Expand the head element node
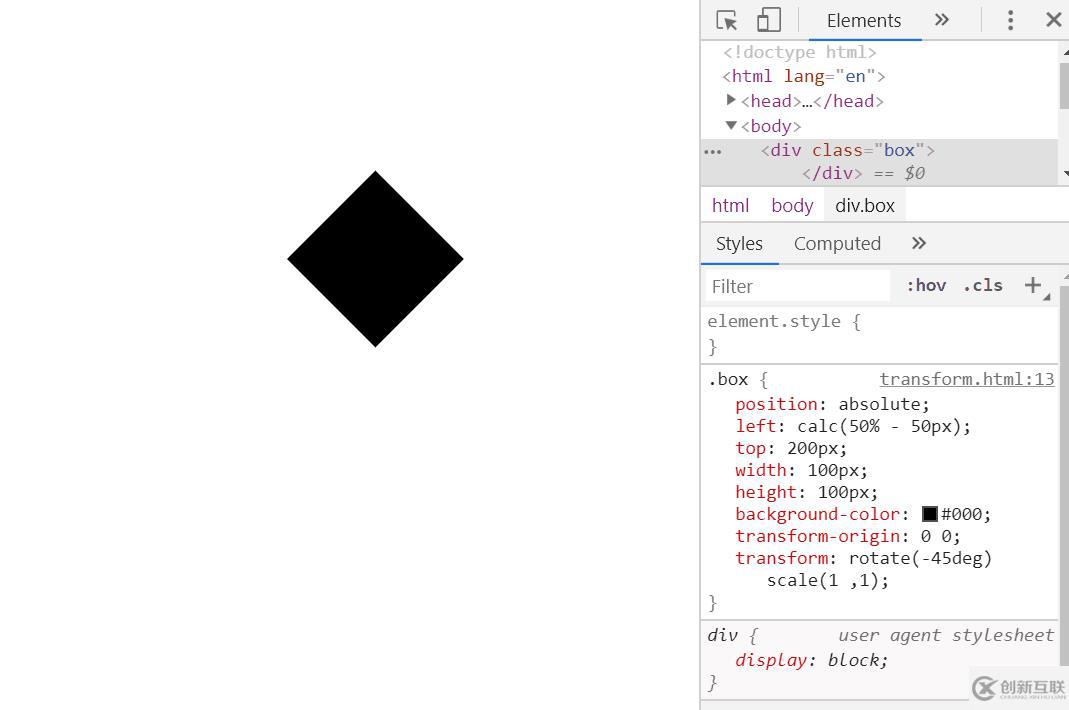Image resolution: width=1069 pixels, height=710 pixels. point(731,100)
